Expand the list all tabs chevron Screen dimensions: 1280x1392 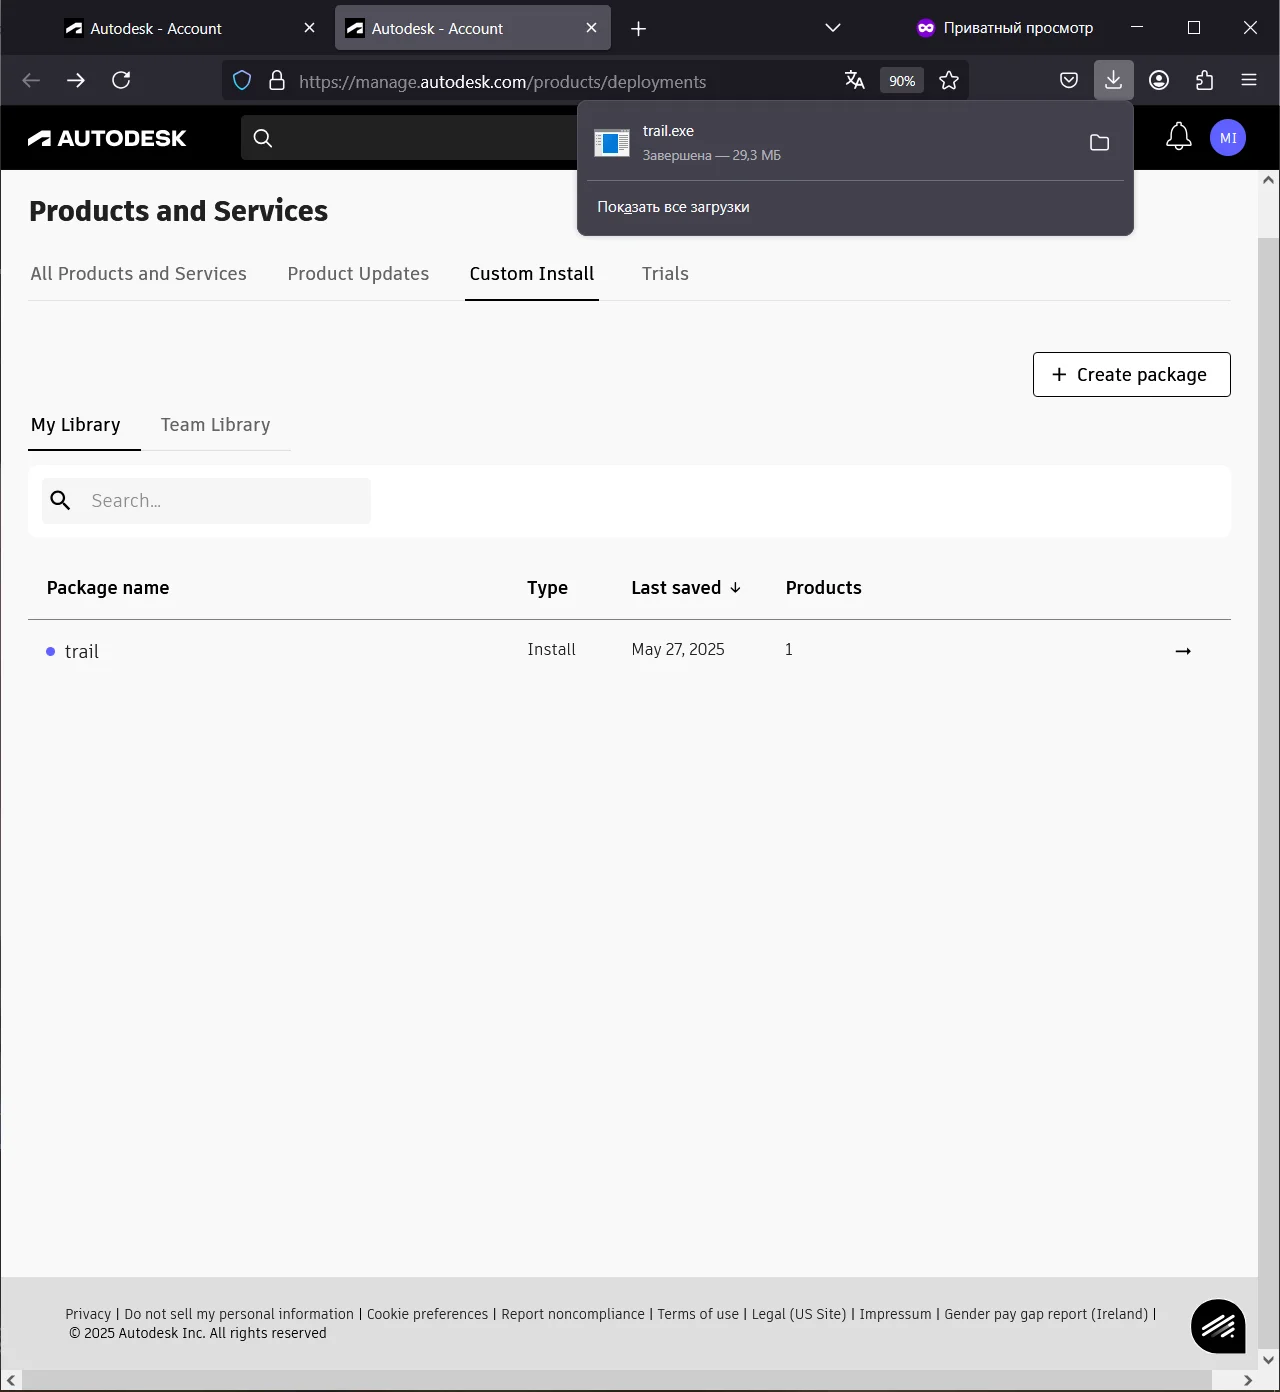(x=832, y=28)
